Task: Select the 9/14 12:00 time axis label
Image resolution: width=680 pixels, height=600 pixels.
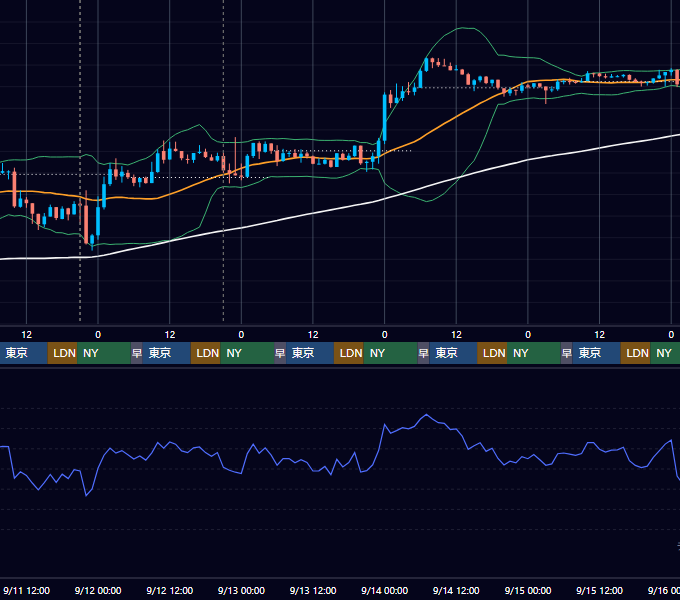Action: 456,590
